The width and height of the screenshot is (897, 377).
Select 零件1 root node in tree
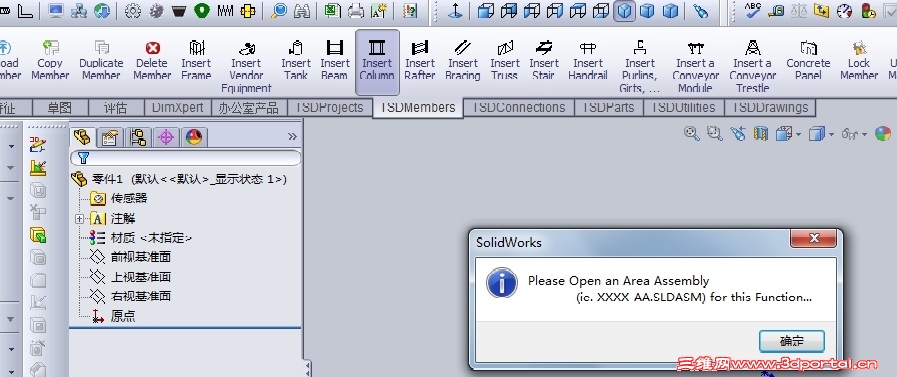178,180
